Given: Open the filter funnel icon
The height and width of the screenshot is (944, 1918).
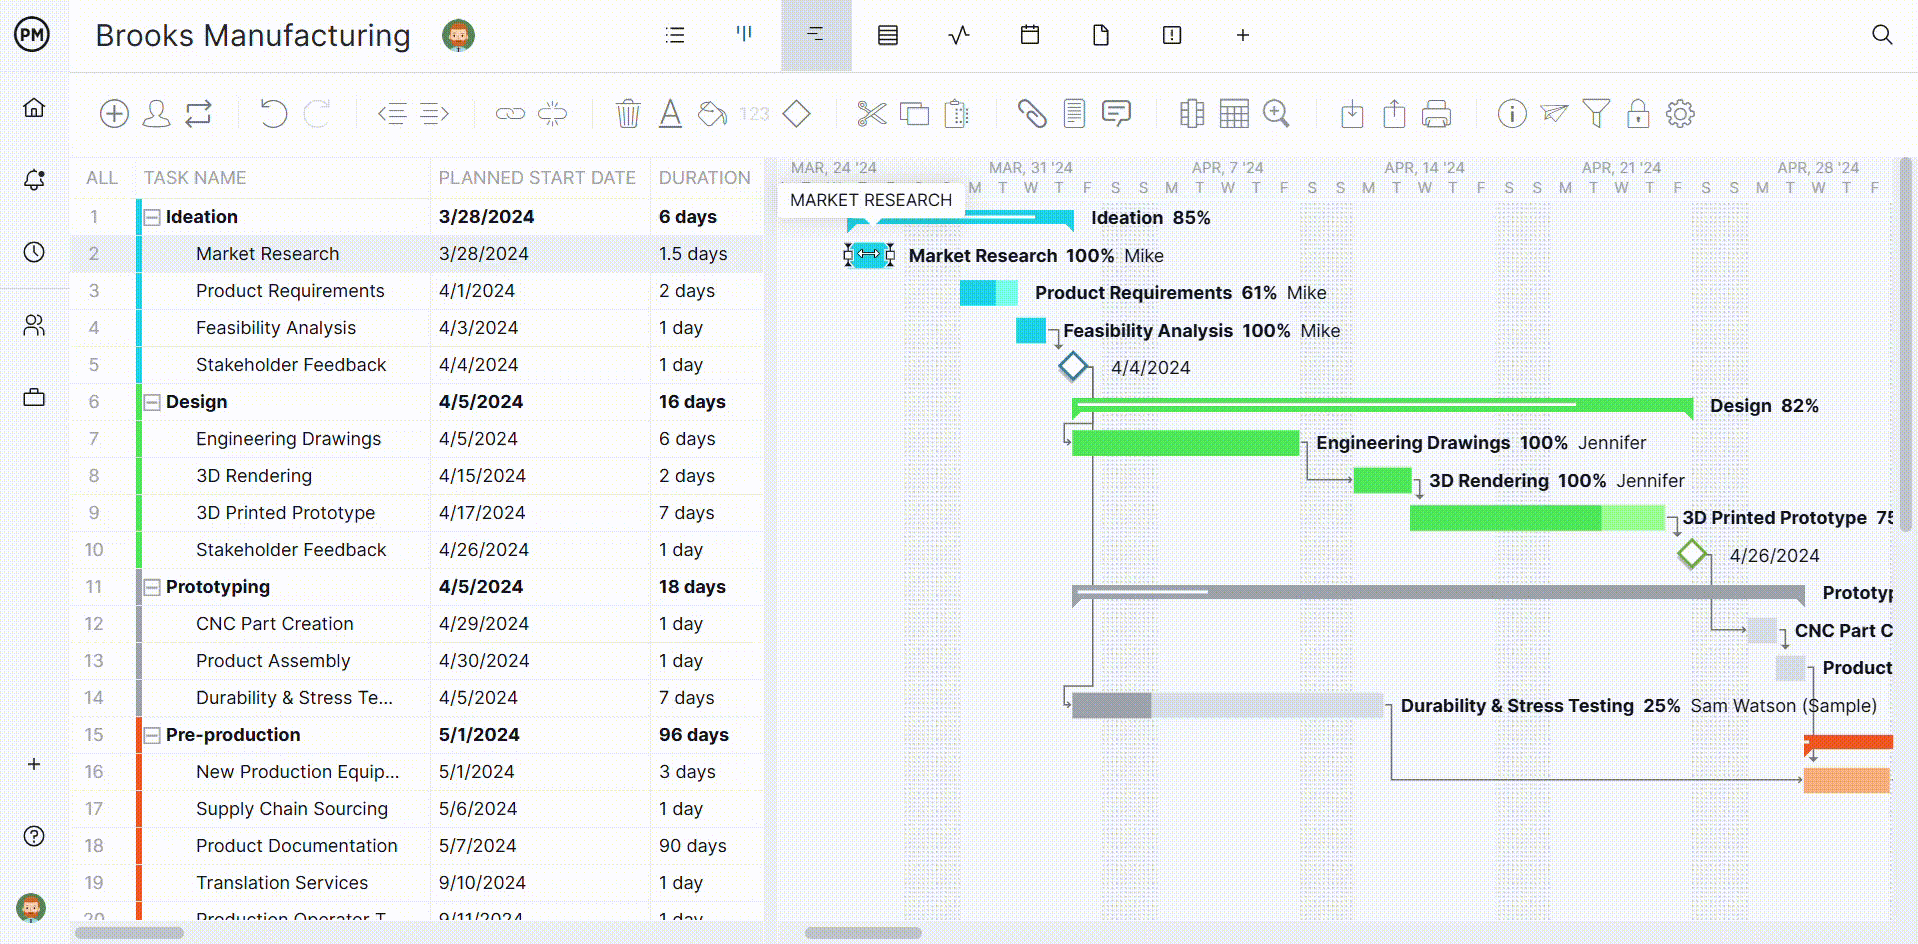Looking at the screenshot, I should point(1596,114).
